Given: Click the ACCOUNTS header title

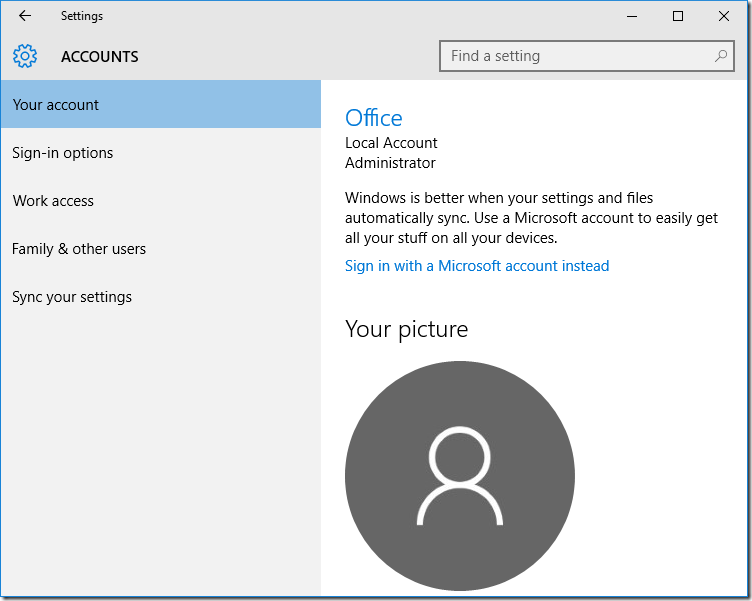Looking at the screenshot, I should coord(100,57).
